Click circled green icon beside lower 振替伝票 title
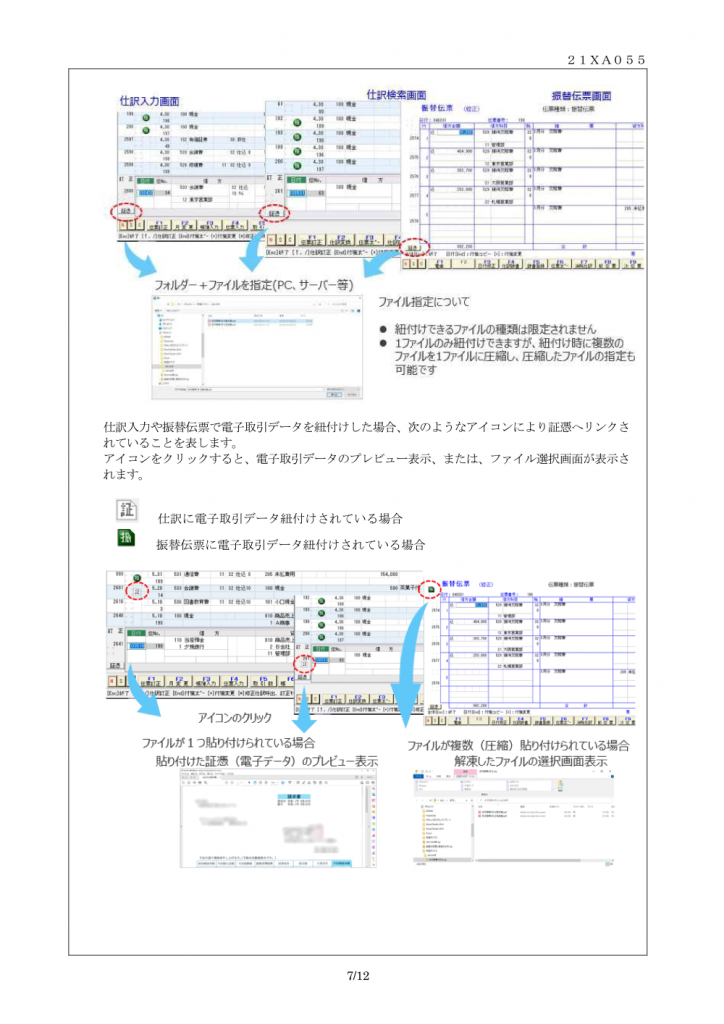 click(x=431, y=588)
